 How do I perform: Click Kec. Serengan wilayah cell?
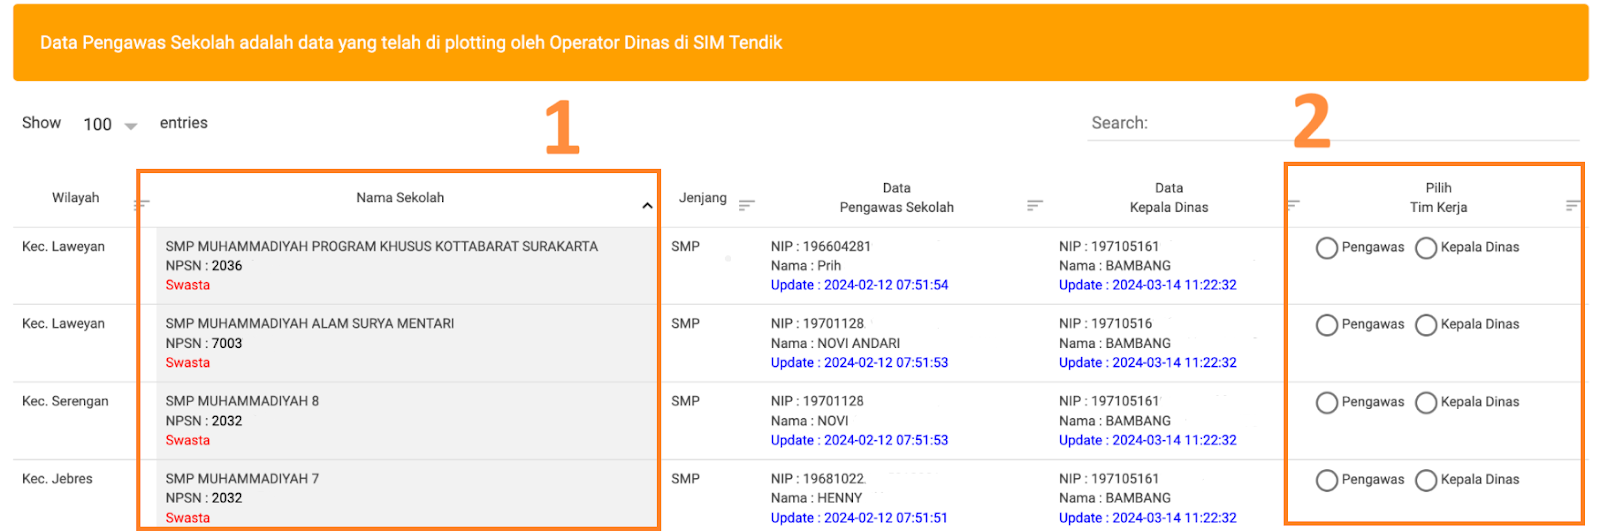[x=65, y=401]
